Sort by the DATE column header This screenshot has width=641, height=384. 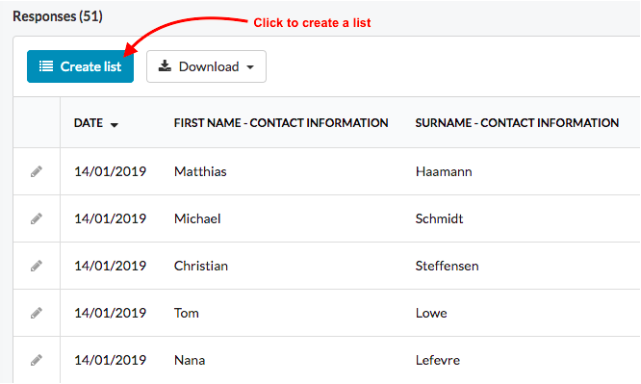(x=88, y=123)
